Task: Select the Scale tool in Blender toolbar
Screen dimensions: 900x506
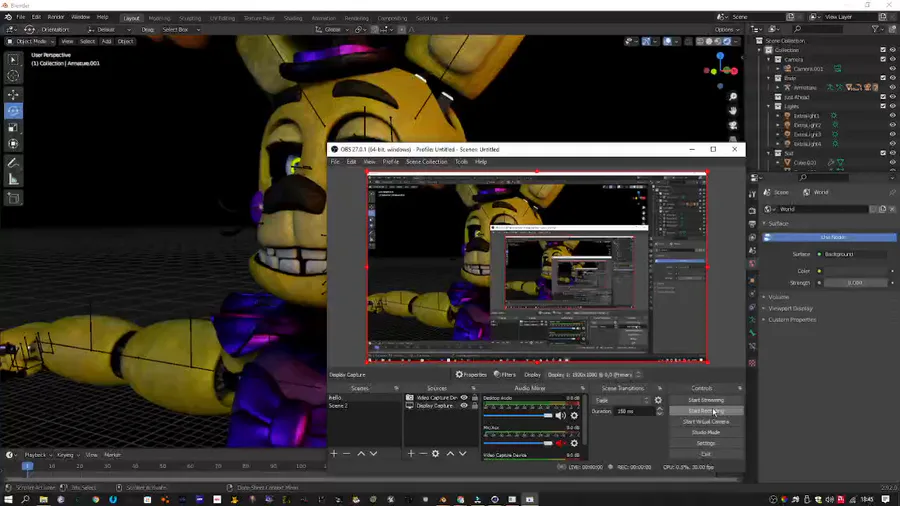Action: click(x=13, y=127)
